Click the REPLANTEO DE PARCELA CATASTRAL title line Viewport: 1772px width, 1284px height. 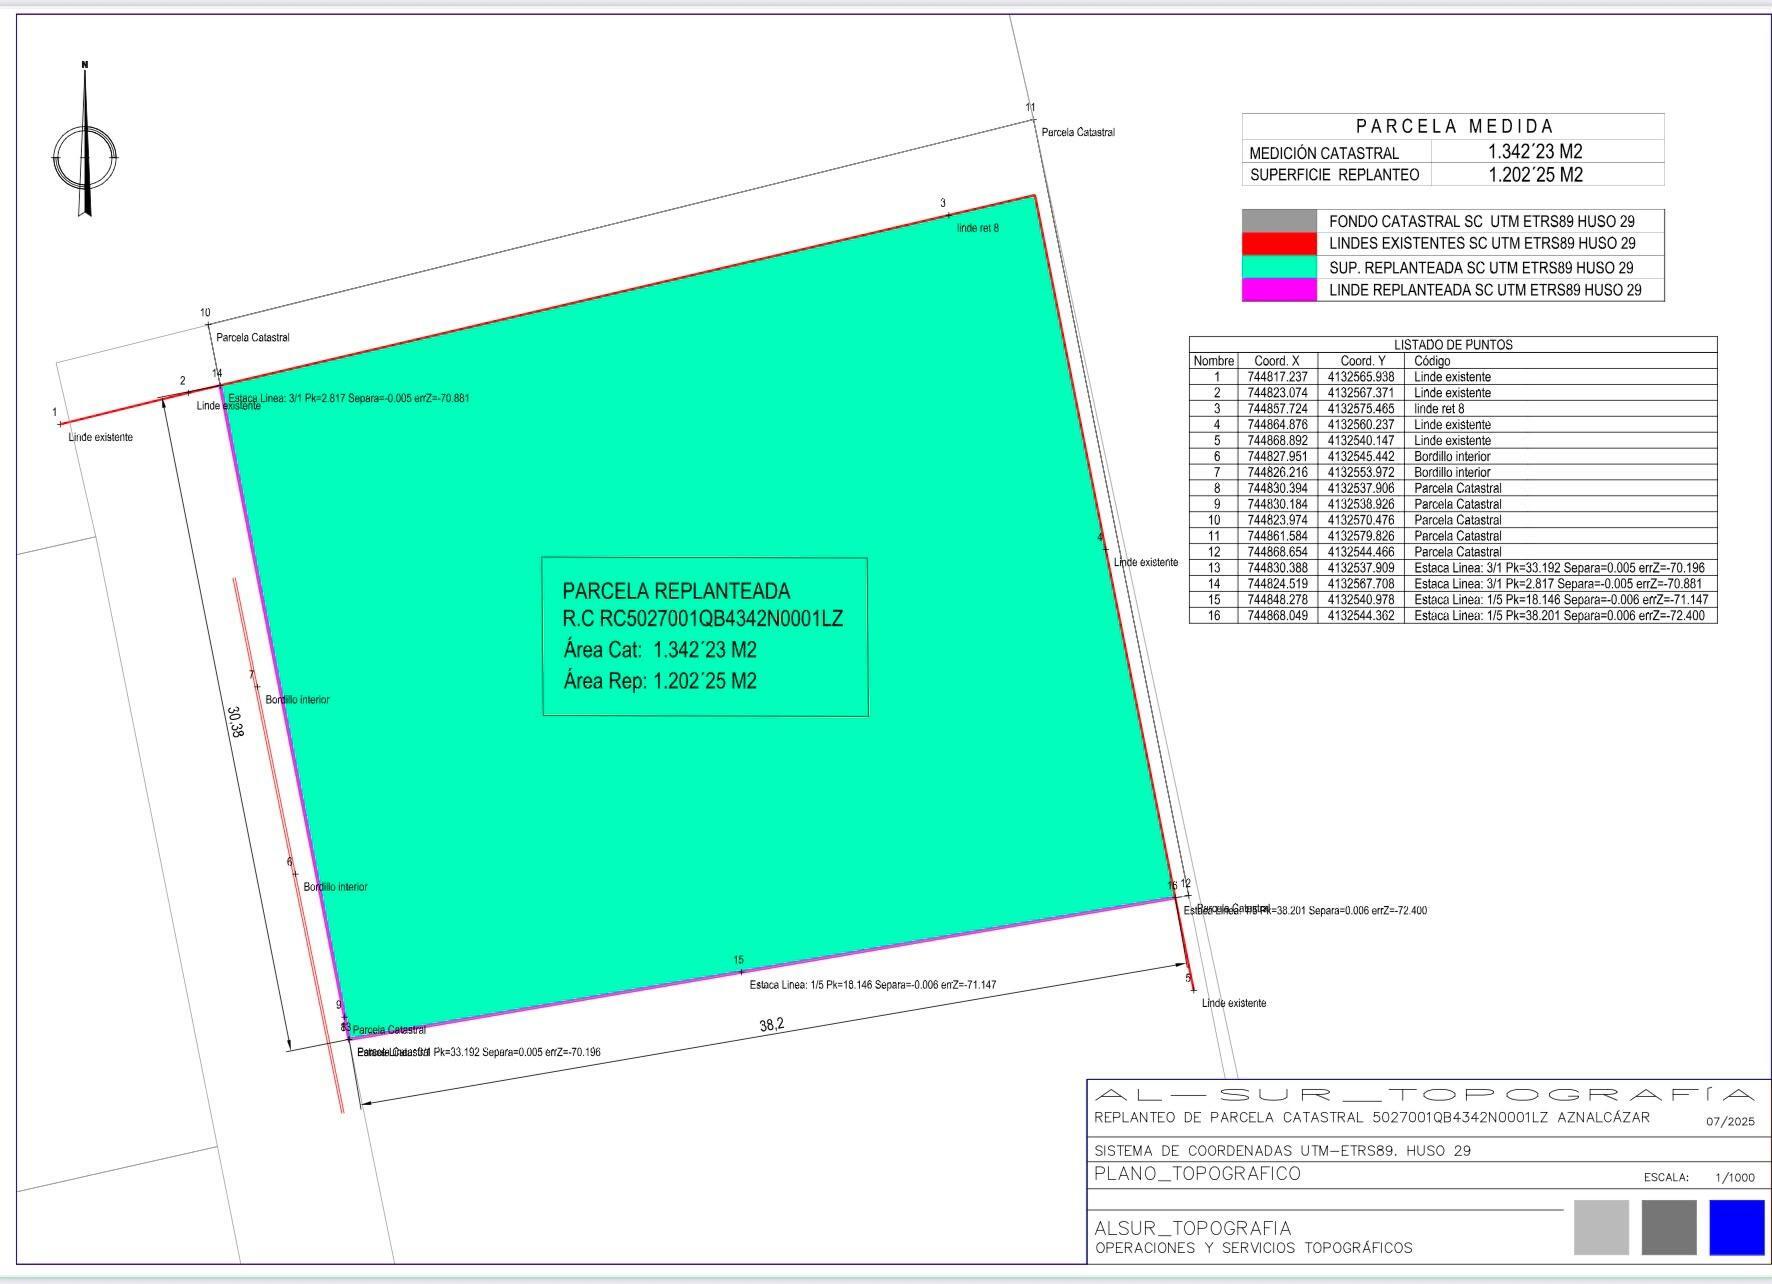click(x=1372, y=1118)
